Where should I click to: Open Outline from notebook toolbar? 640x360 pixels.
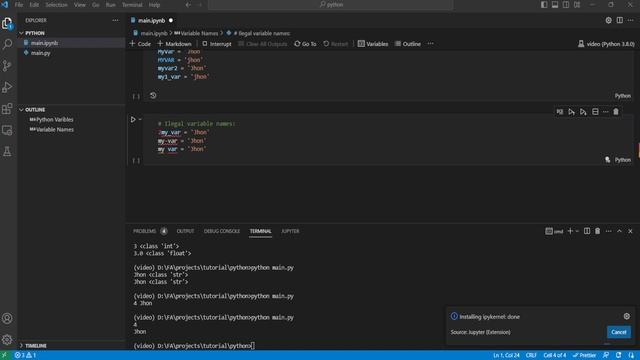point(407,44)
